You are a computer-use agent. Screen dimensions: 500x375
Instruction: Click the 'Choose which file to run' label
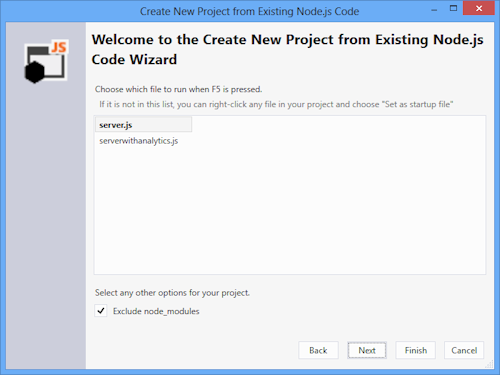click(x=178, y=89)
